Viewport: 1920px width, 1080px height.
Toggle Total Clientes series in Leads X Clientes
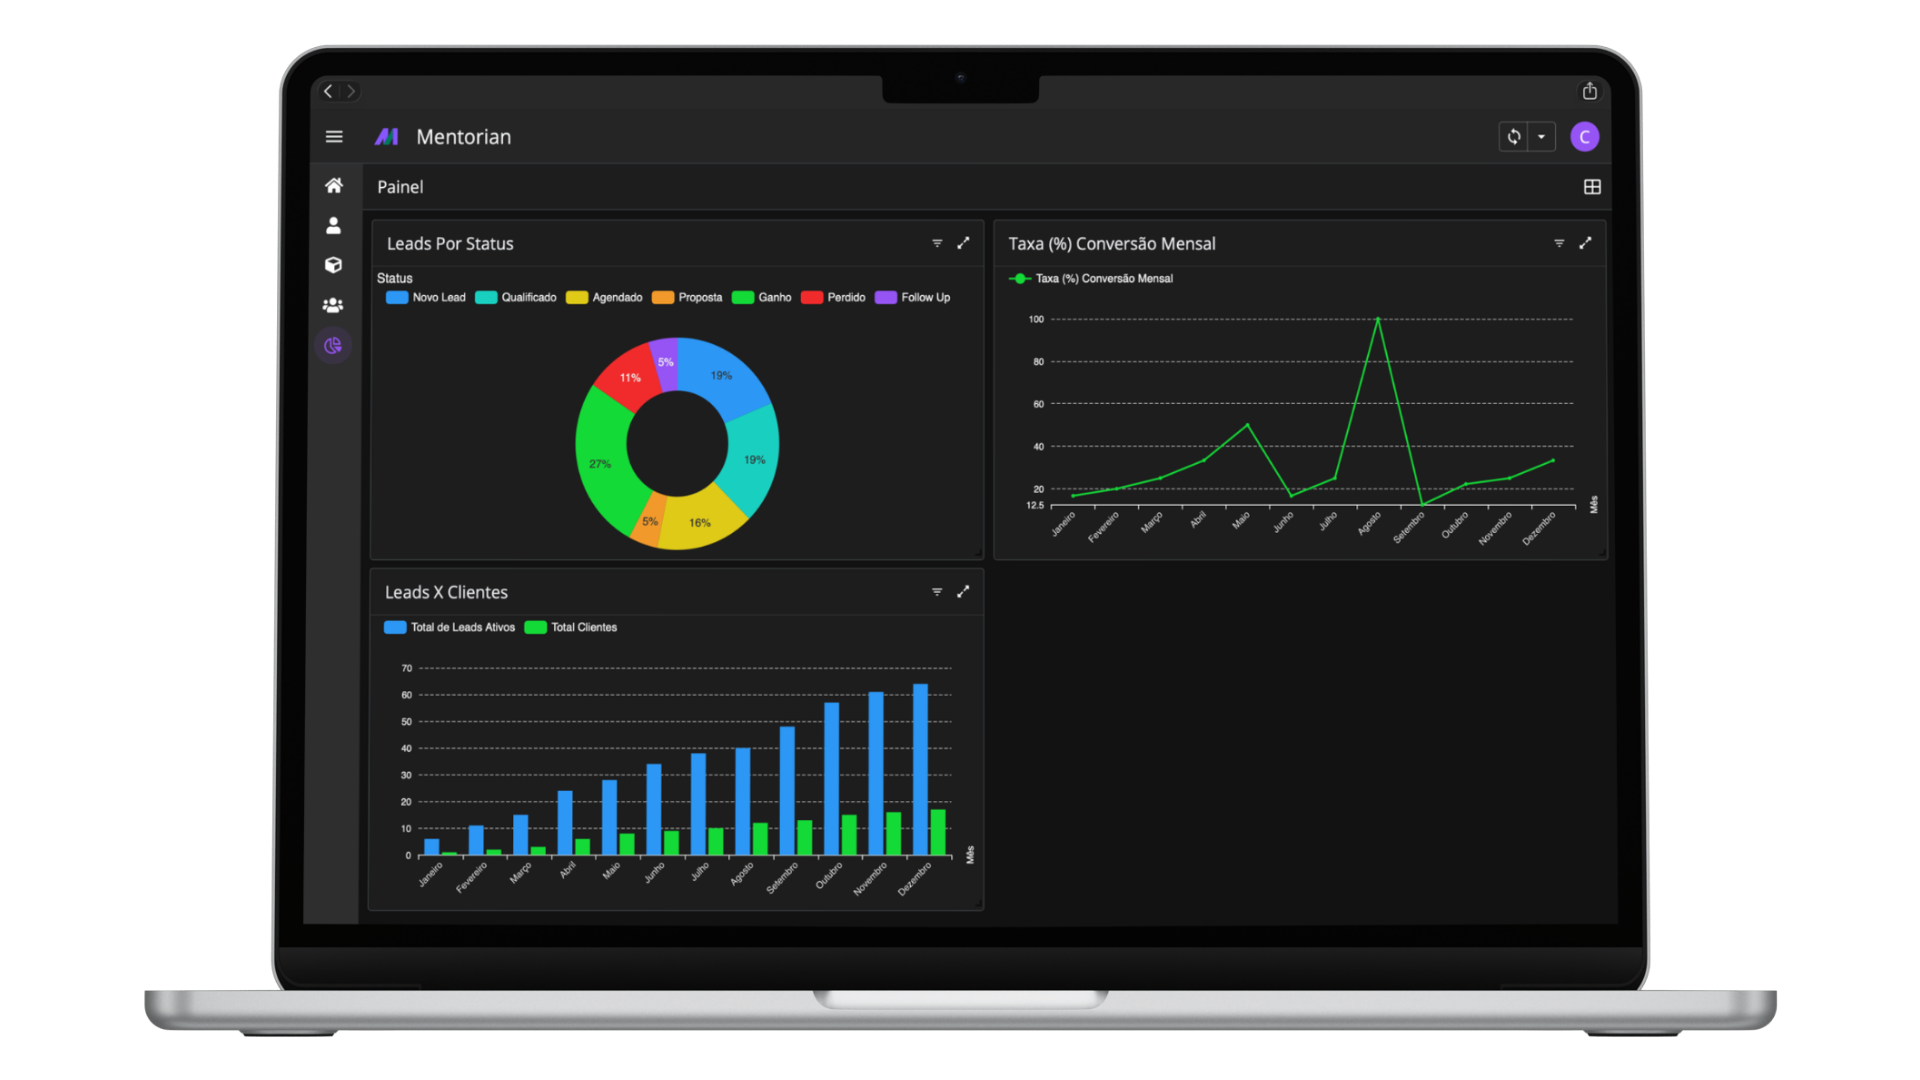point(569,627)
